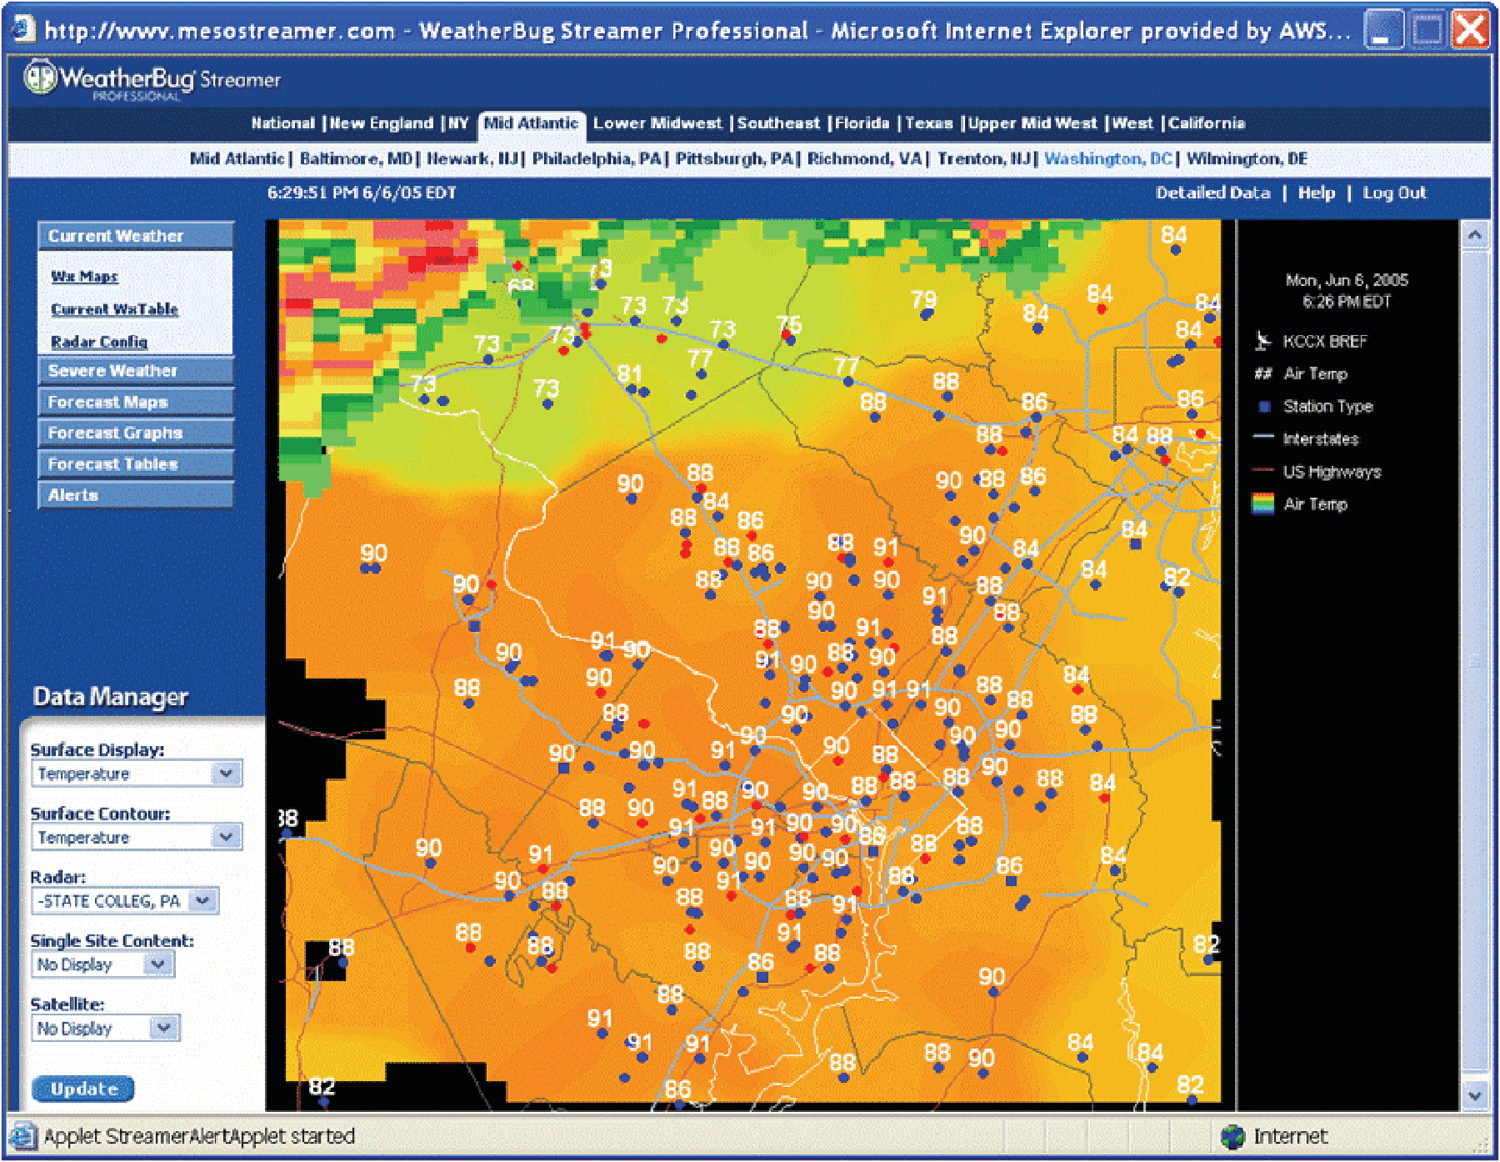Click the Air Temp ## legend icon
Viewport: 1500px width, 1162px height.
click(1263, 374)
